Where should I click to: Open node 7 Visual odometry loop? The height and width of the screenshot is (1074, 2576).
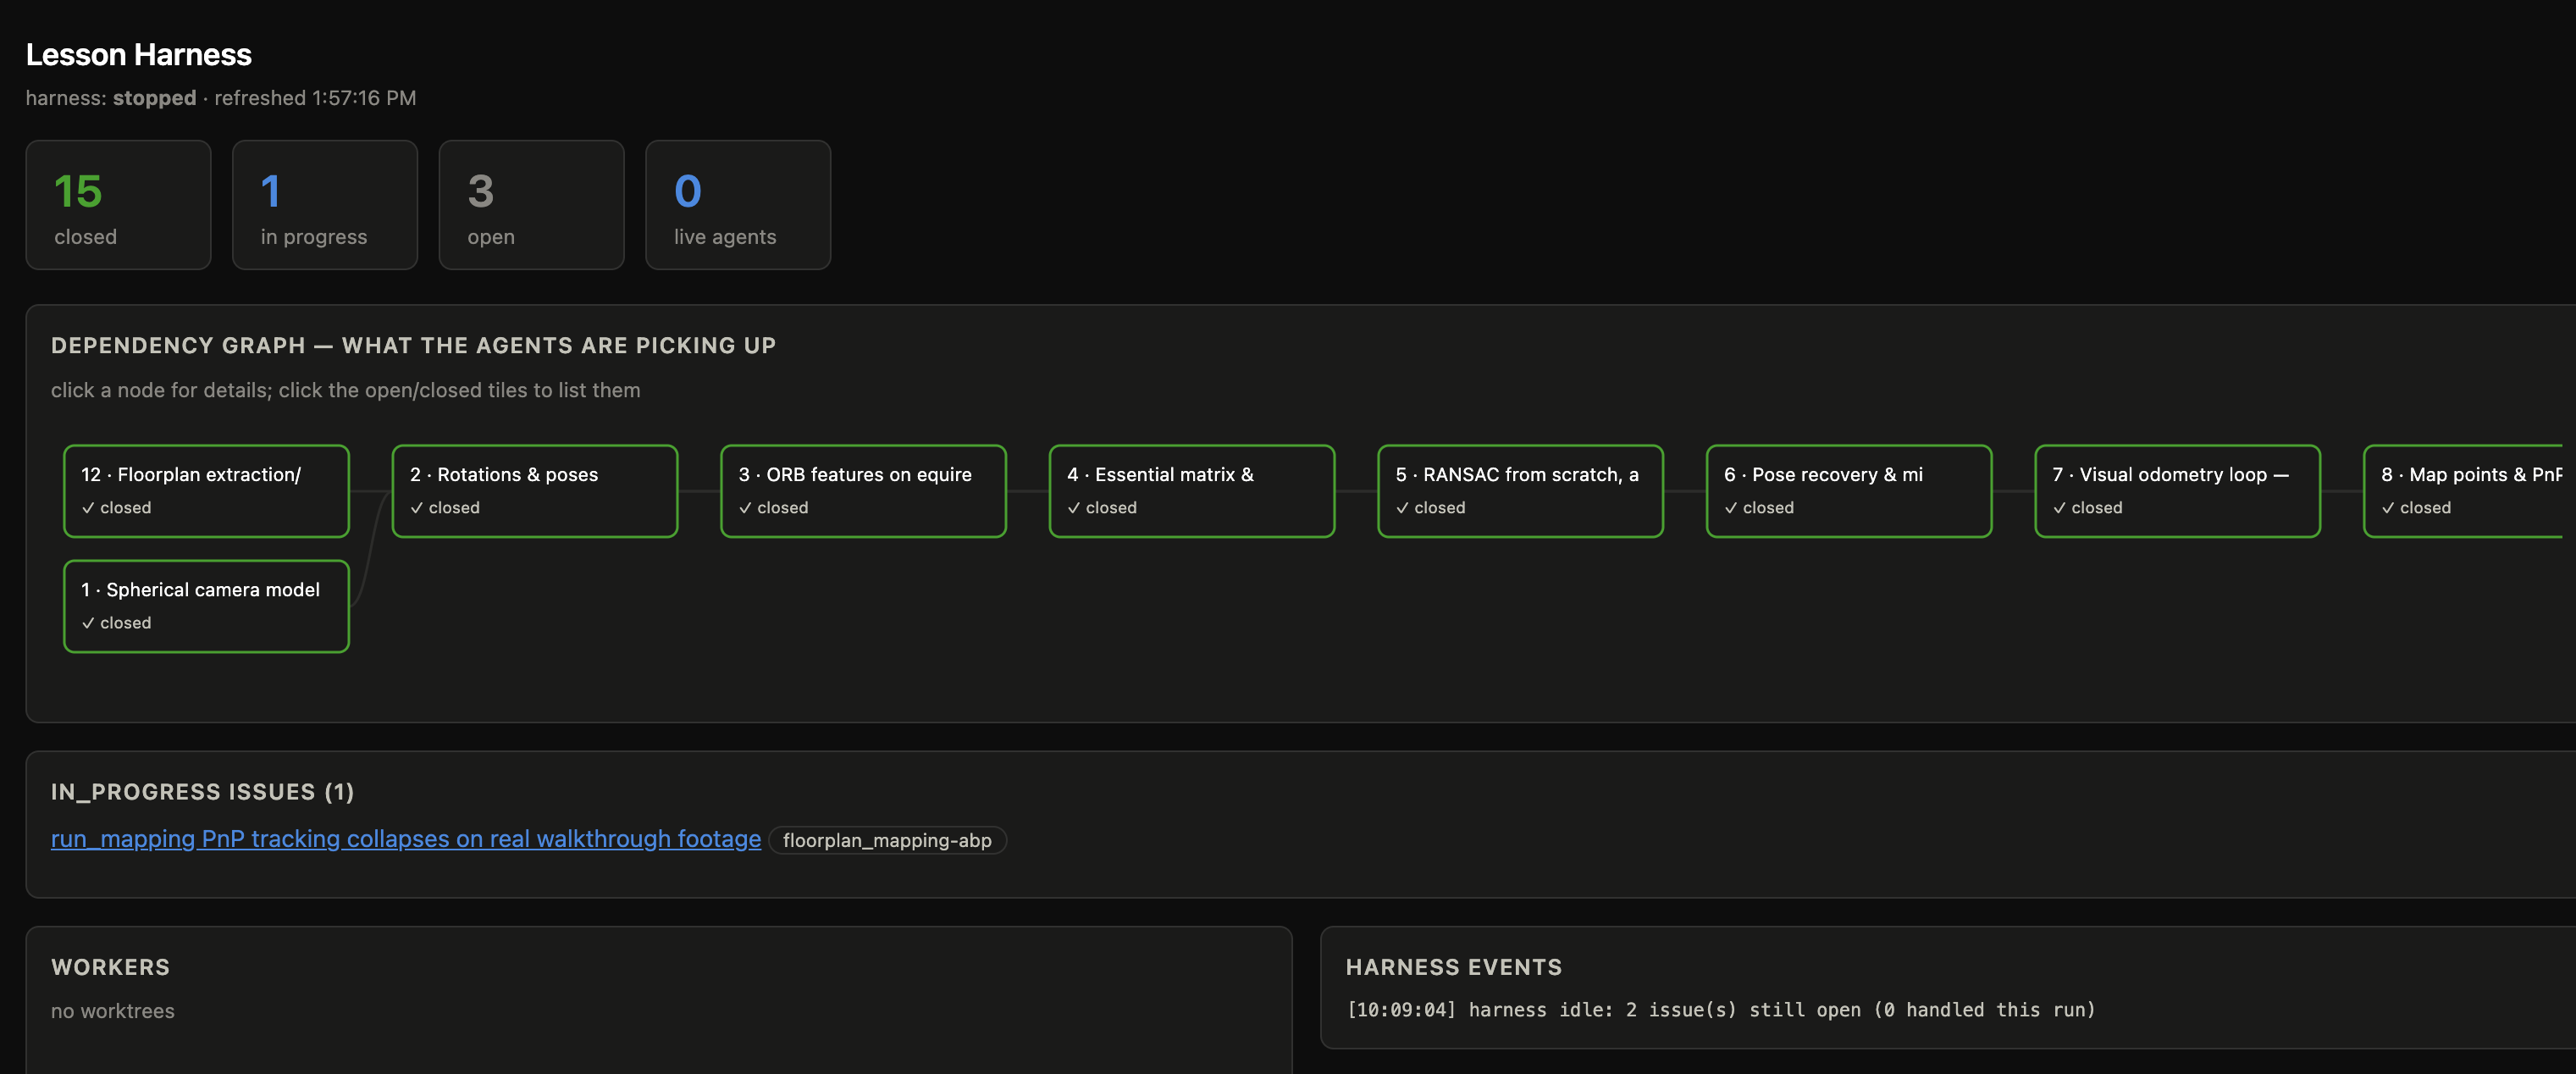2177,491
